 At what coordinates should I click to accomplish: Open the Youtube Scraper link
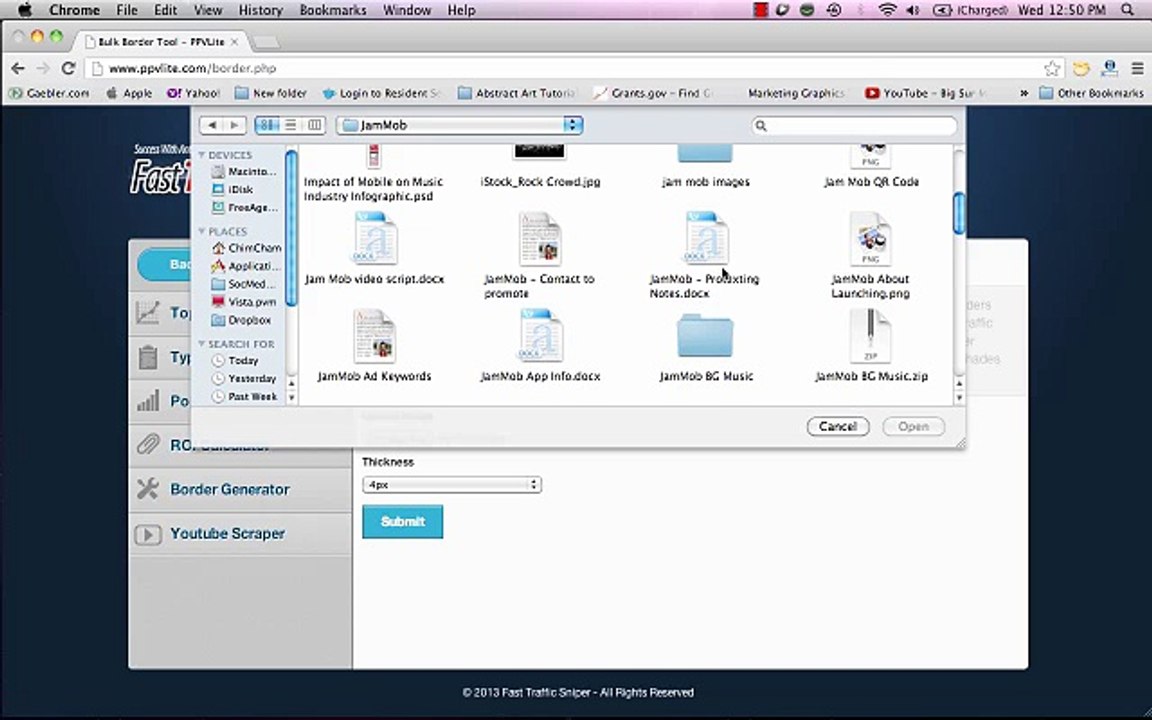click(227, 533)
